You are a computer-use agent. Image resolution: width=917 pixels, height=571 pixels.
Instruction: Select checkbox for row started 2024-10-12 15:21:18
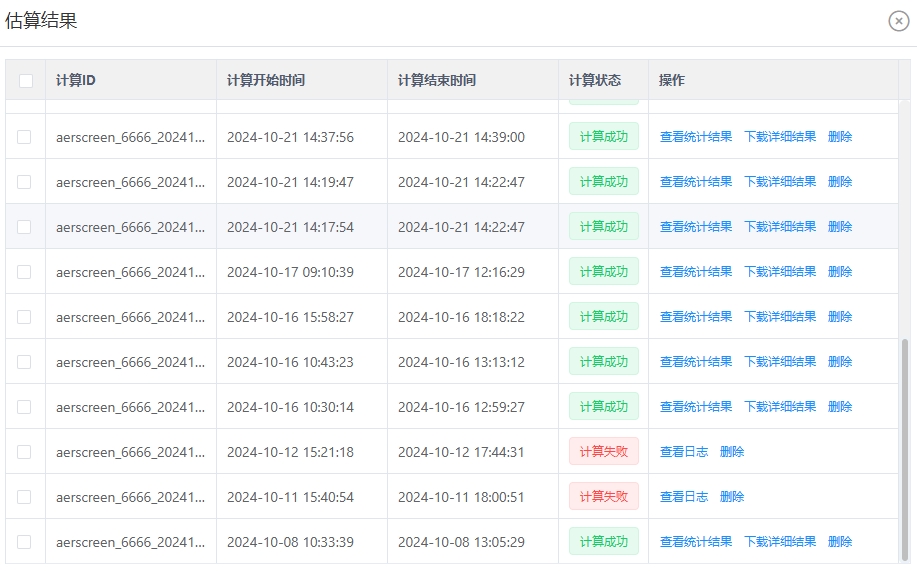point(24,452)
